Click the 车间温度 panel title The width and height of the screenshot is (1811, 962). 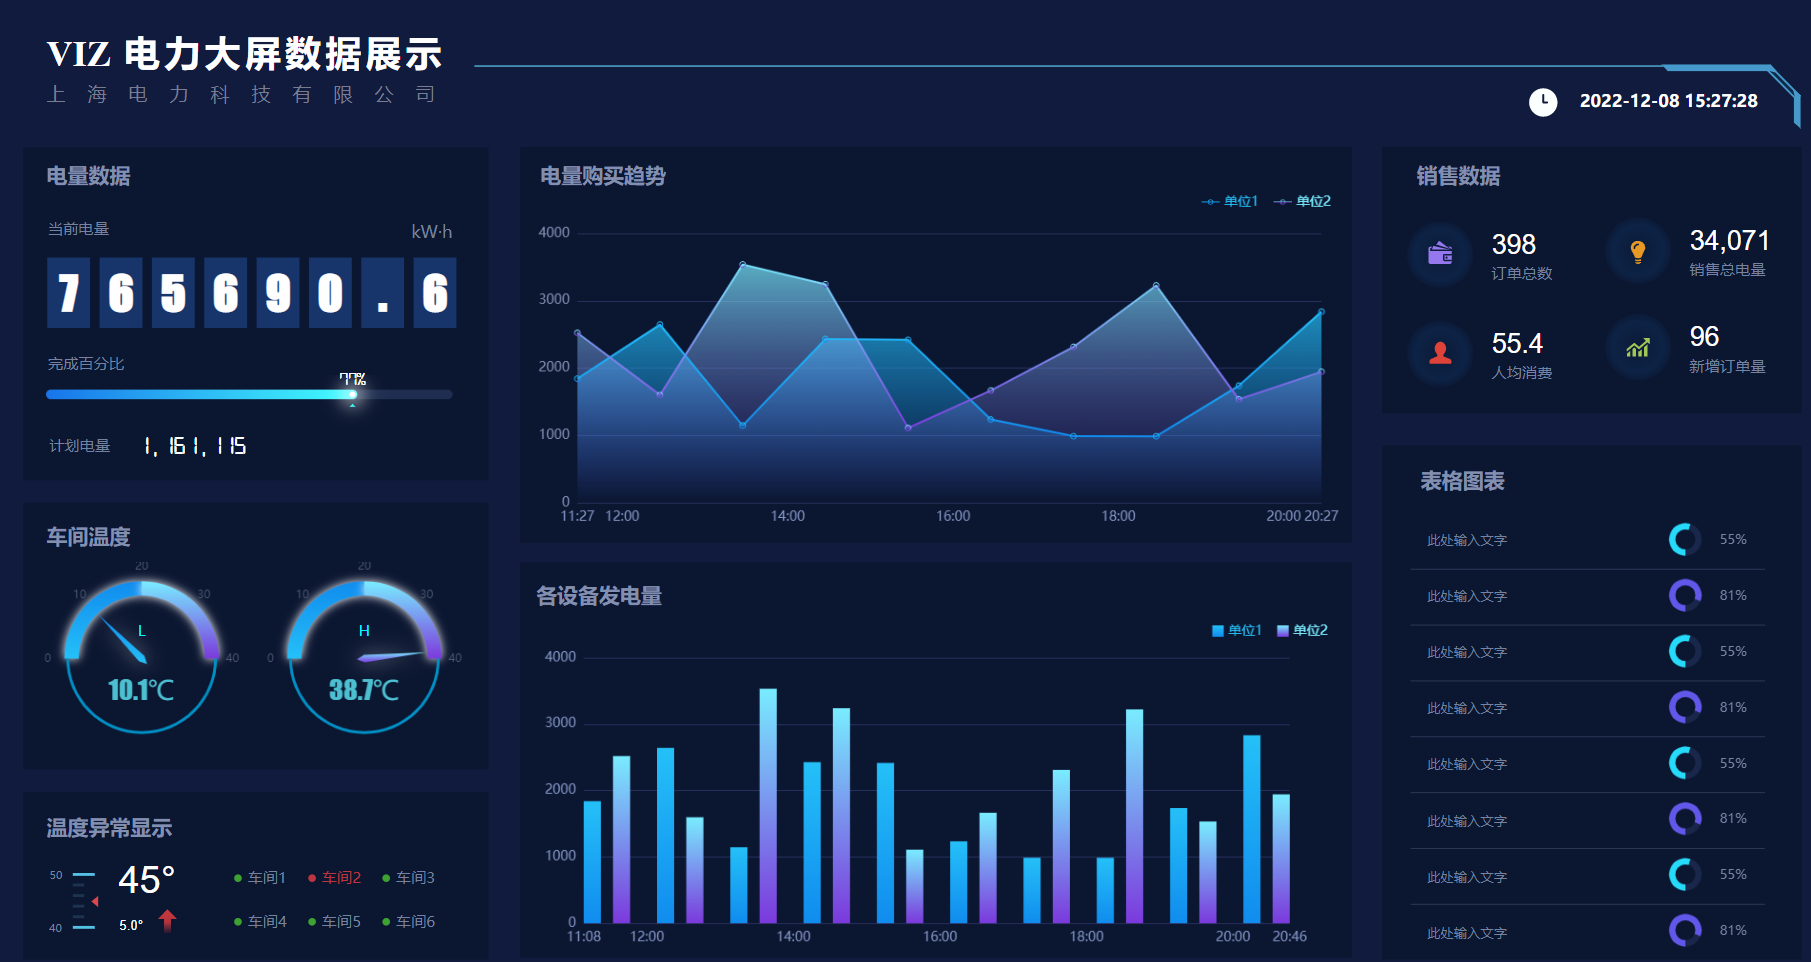(89, 538)
